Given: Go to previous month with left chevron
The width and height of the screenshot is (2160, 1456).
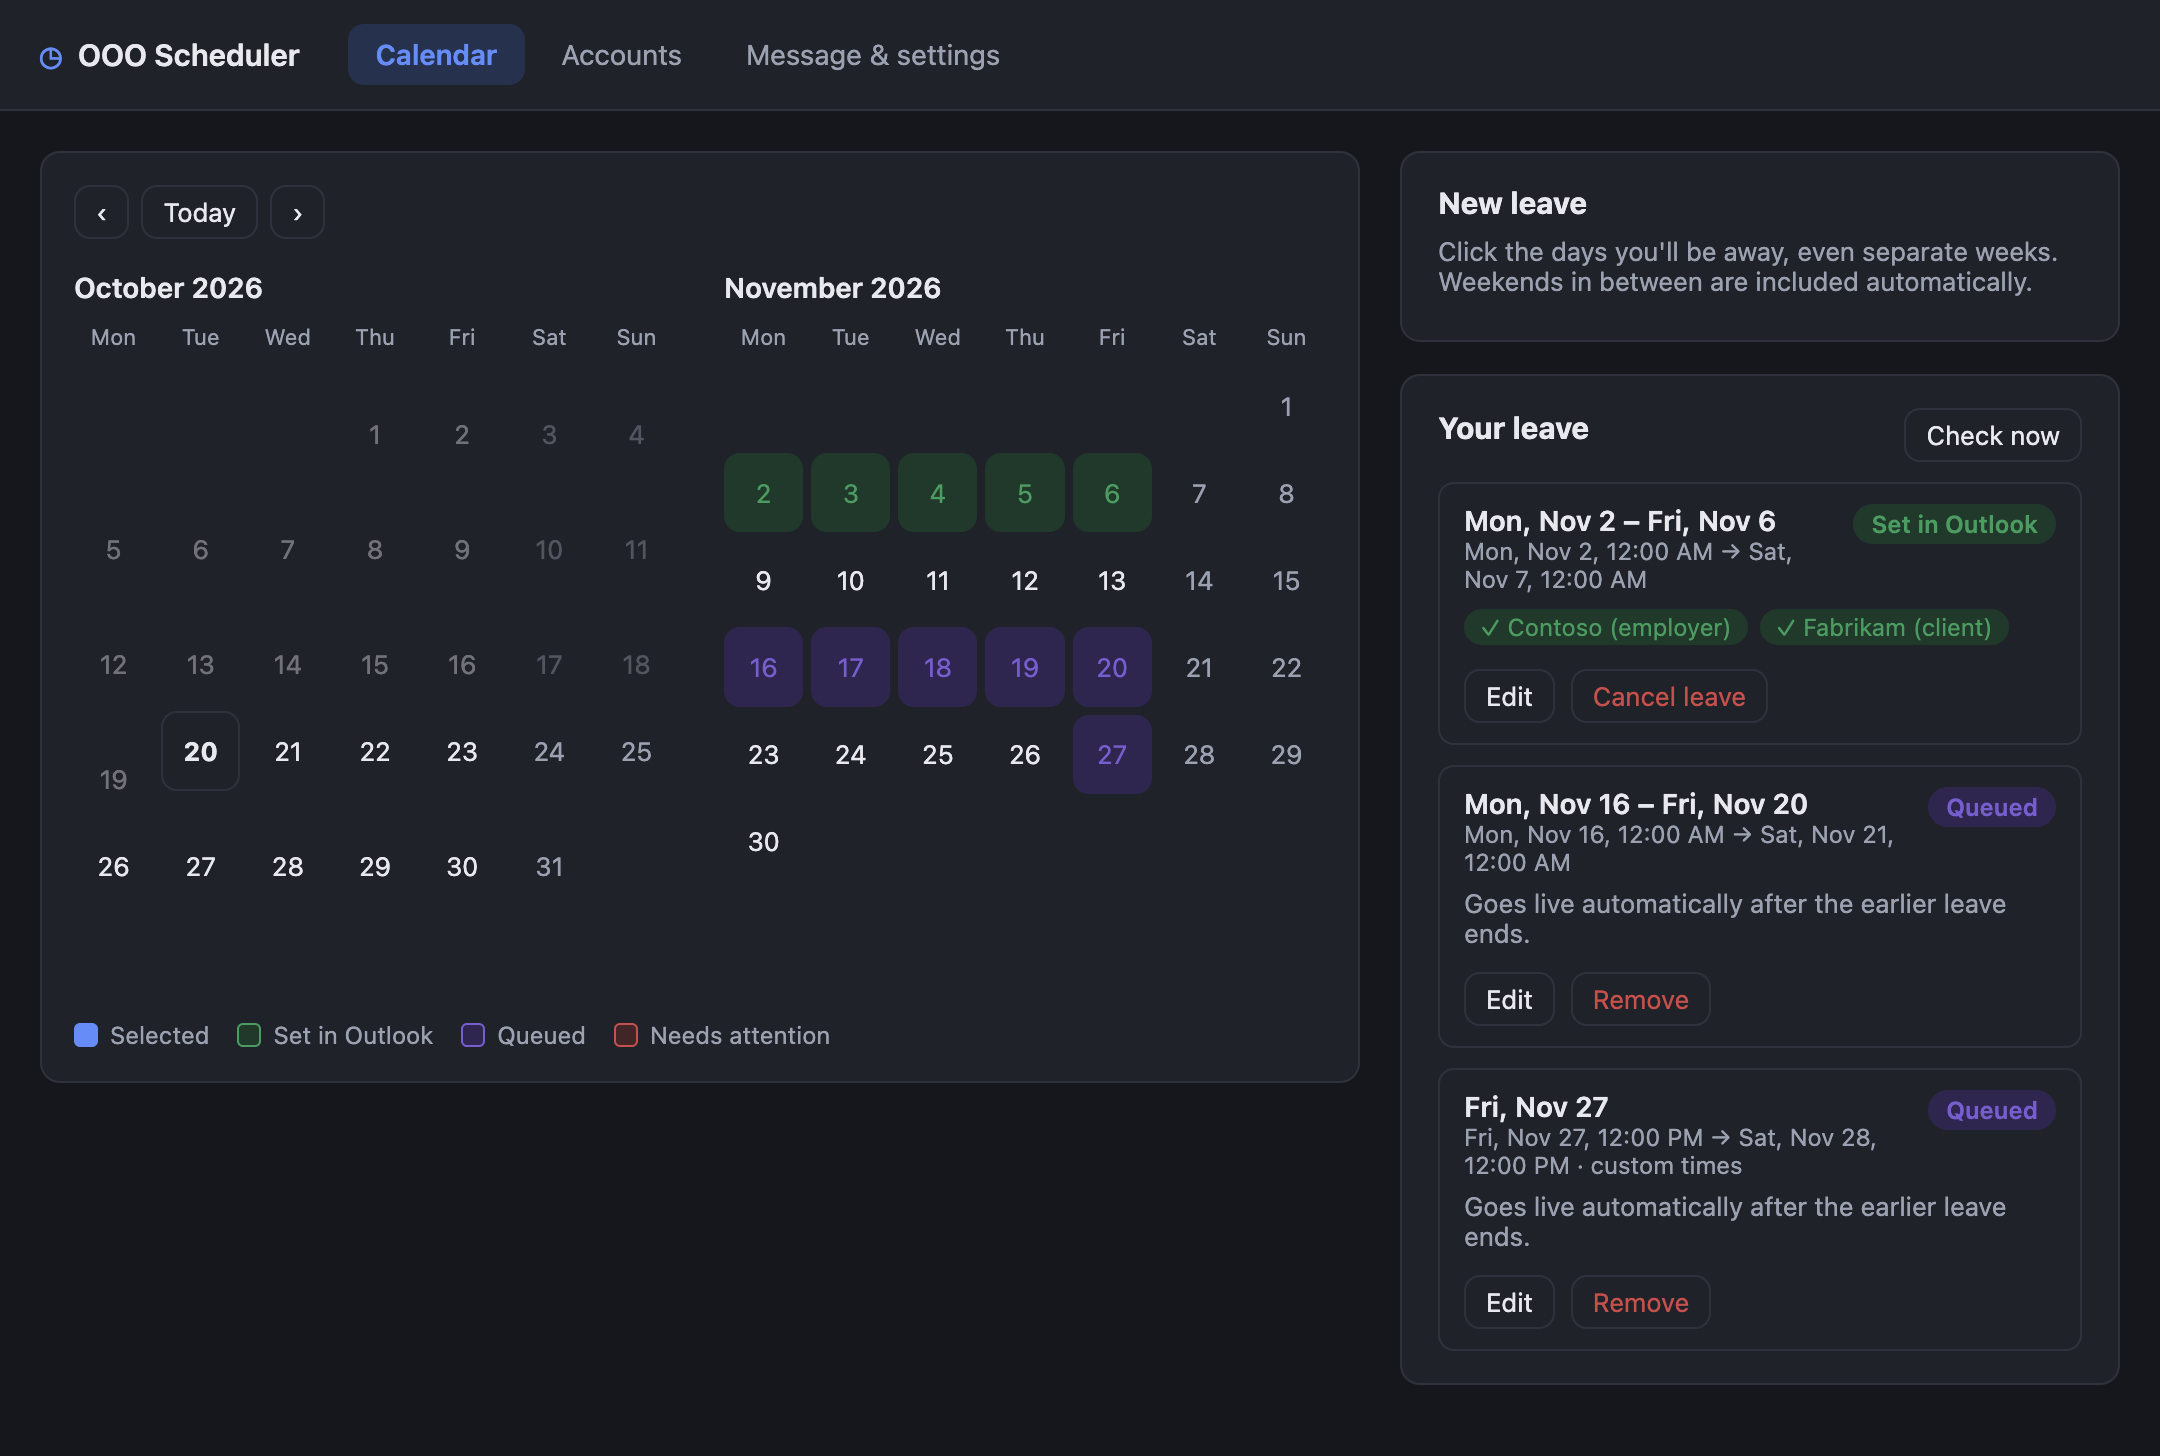Looking at the screenshot, I should [x=101, y=212].
